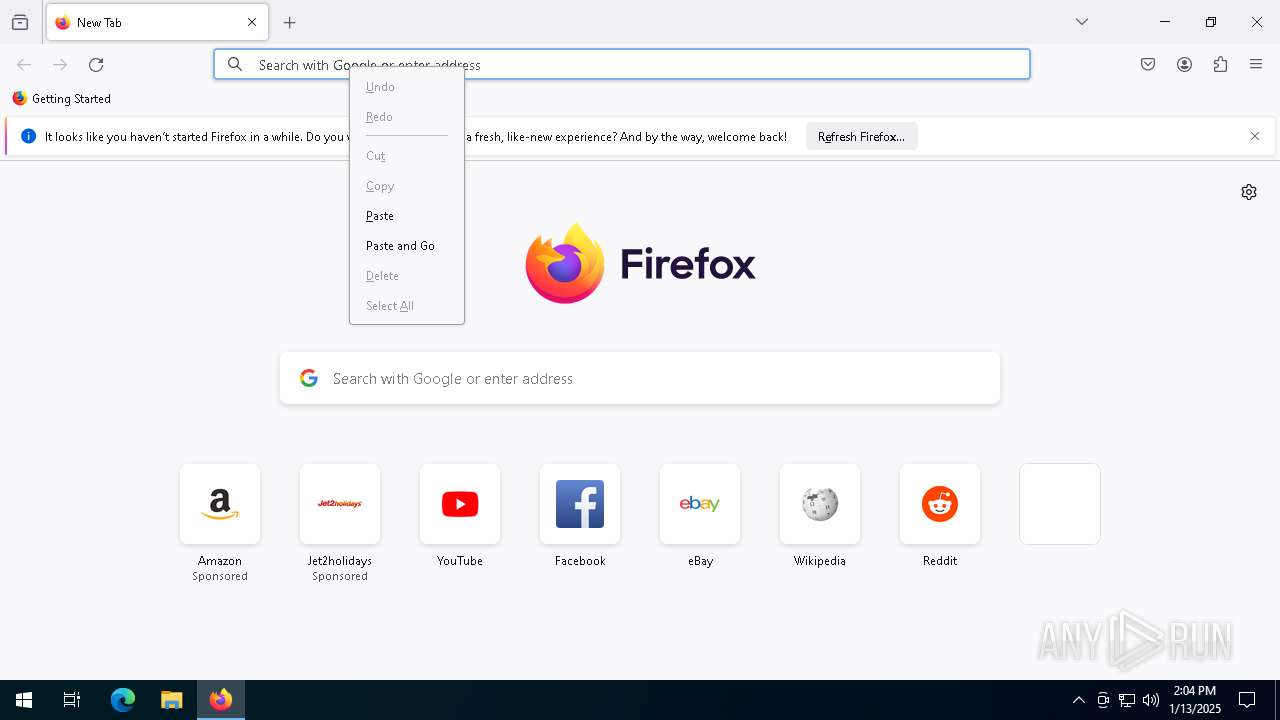Viewport: 1280px width, 720px height.
Task: Open Firefox account profile icon
Action: pos(1184,64)
